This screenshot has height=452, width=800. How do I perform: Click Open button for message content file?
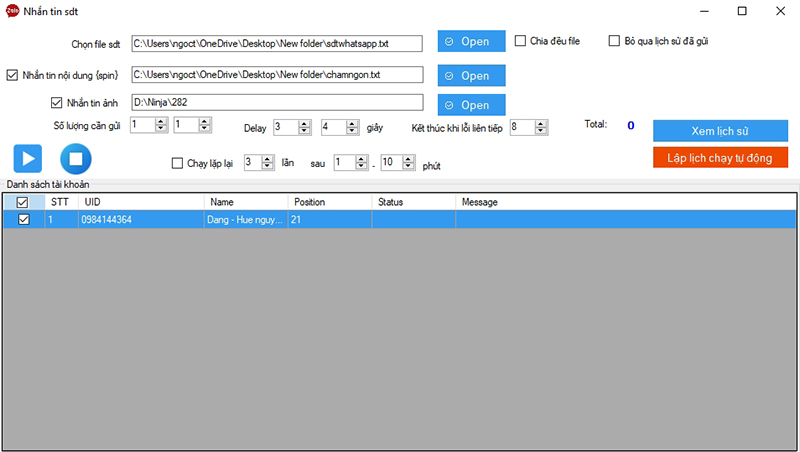click(471, 75)
